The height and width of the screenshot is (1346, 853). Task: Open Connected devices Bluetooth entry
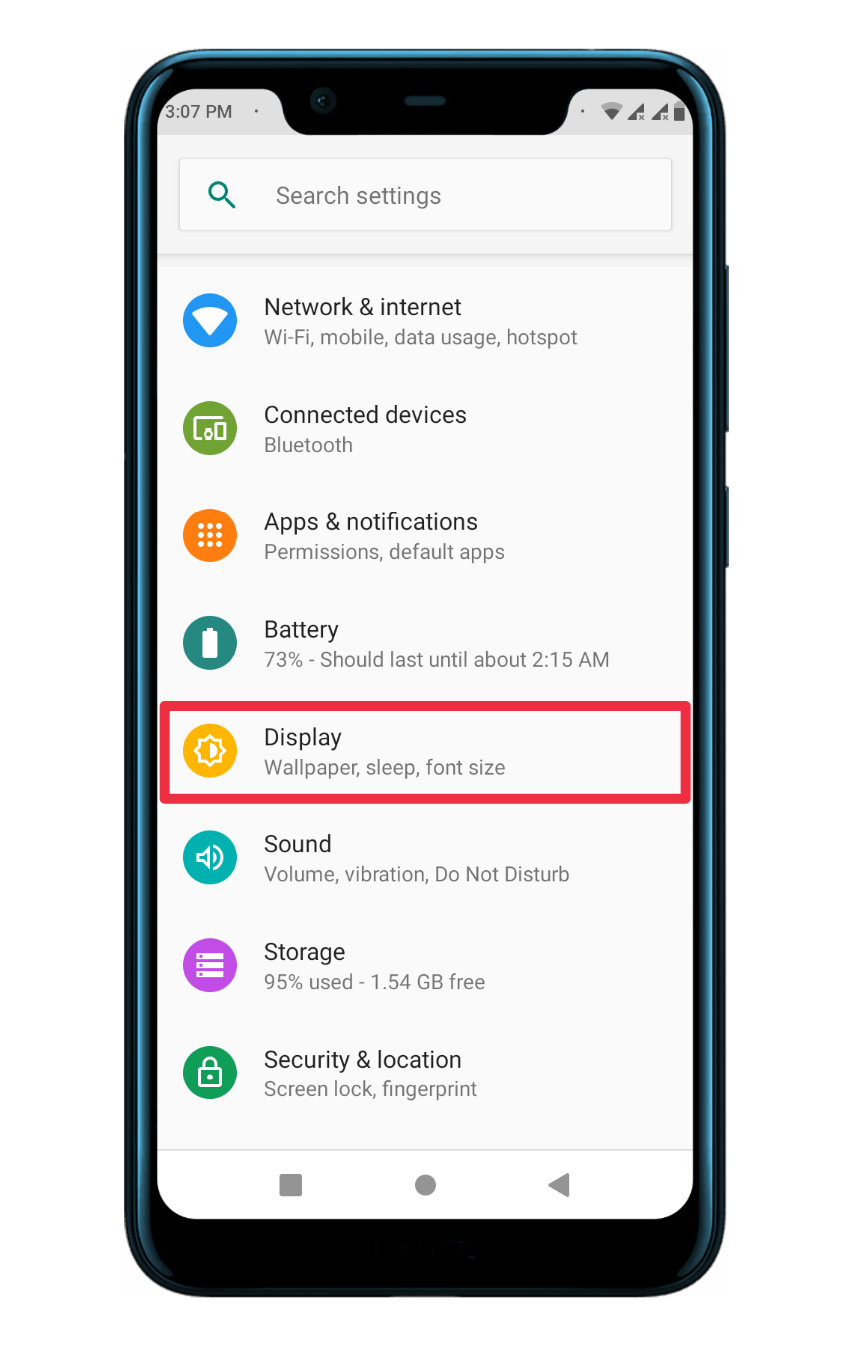425,429
